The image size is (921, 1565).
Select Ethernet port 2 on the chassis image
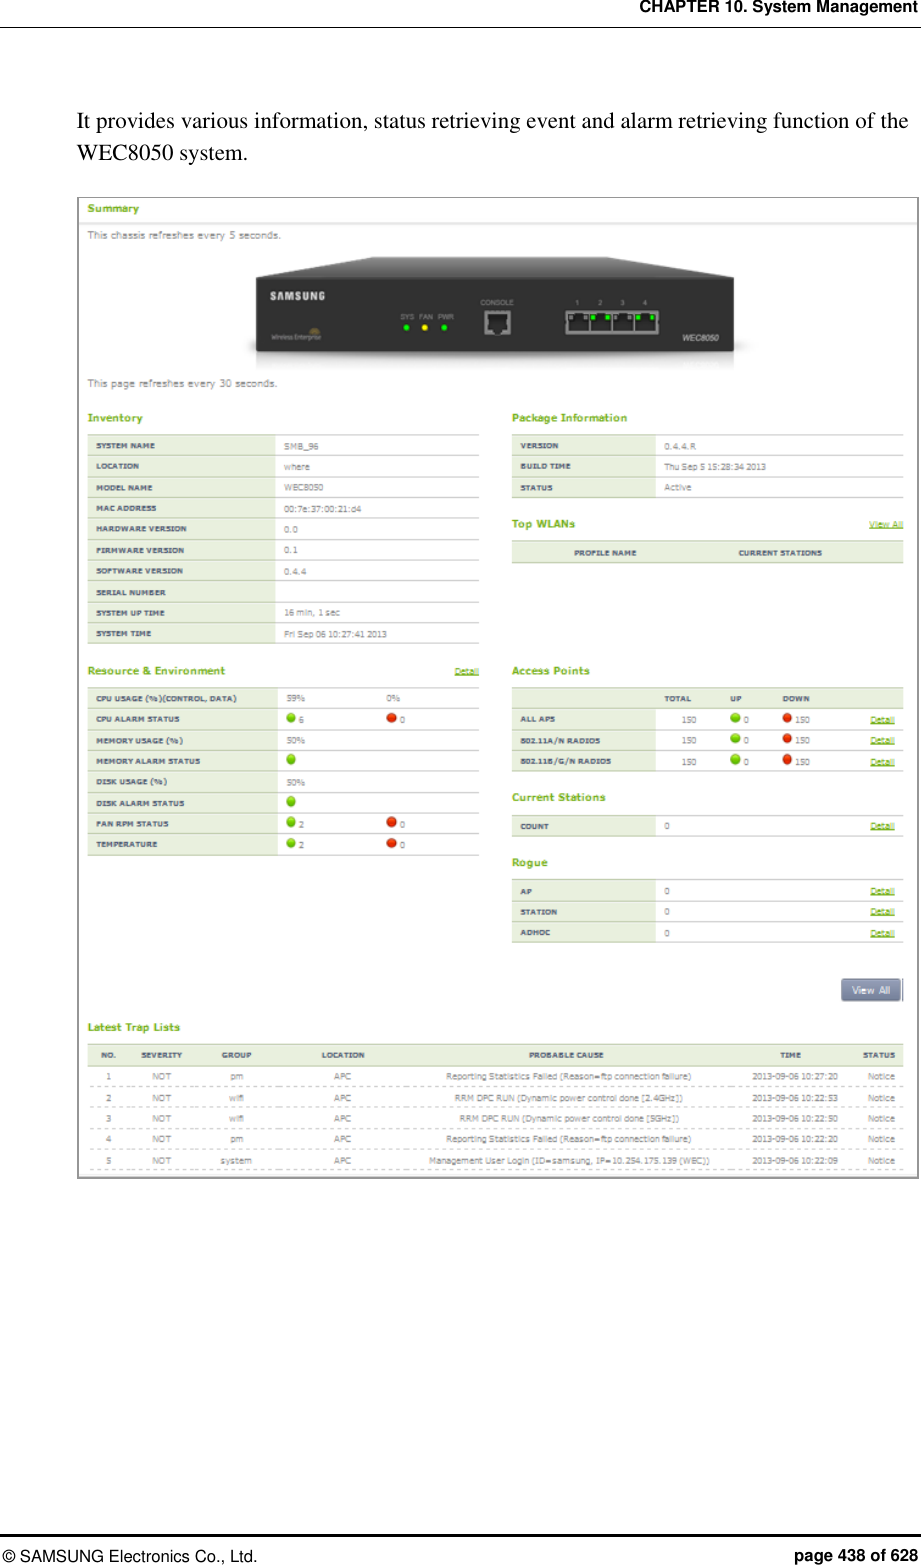pyautogui.click(x=600, y=321)
